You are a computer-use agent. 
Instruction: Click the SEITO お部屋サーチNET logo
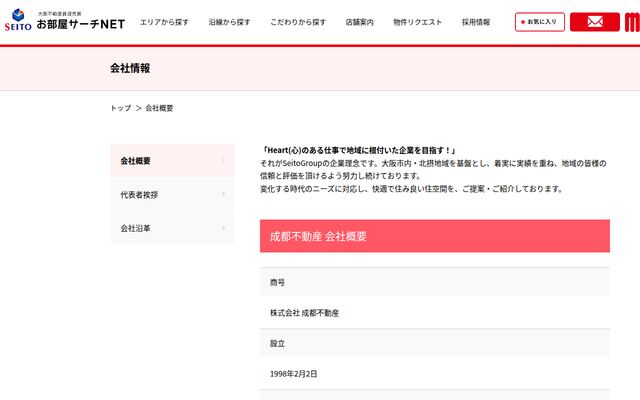click(x=64, y=20)
